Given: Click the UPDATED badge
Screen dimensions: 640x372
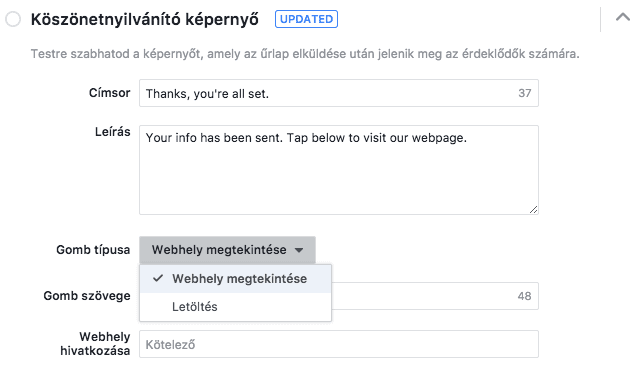Looking at the screenshot, I should pyautogui.click(x=306, y=19).
